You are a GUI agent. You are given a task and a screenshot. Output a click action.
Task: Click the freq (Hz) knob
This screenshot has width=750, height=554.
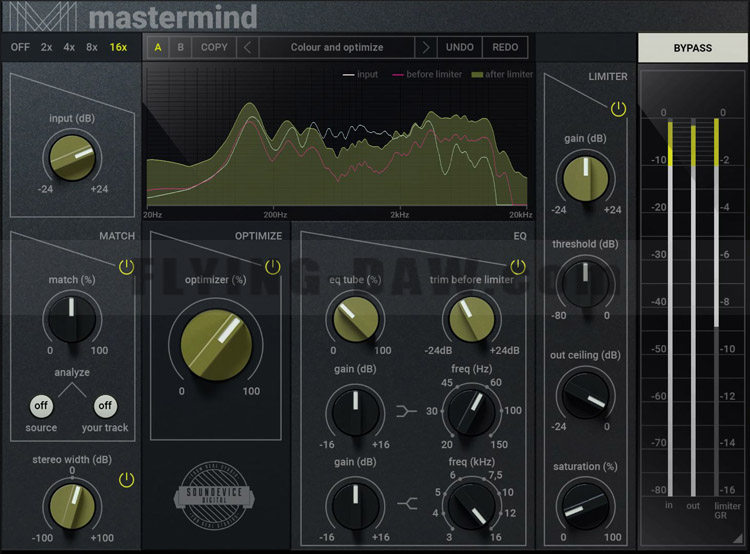(x=471, y=411)
